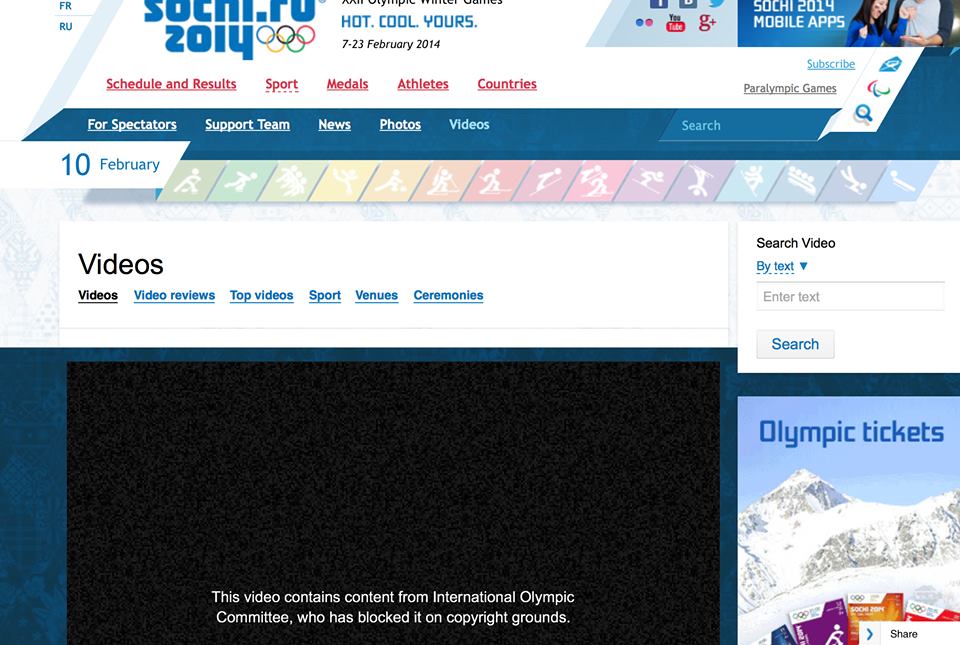Switch site language to RU
The image size is (960, 645).
[x=66, y=26]
